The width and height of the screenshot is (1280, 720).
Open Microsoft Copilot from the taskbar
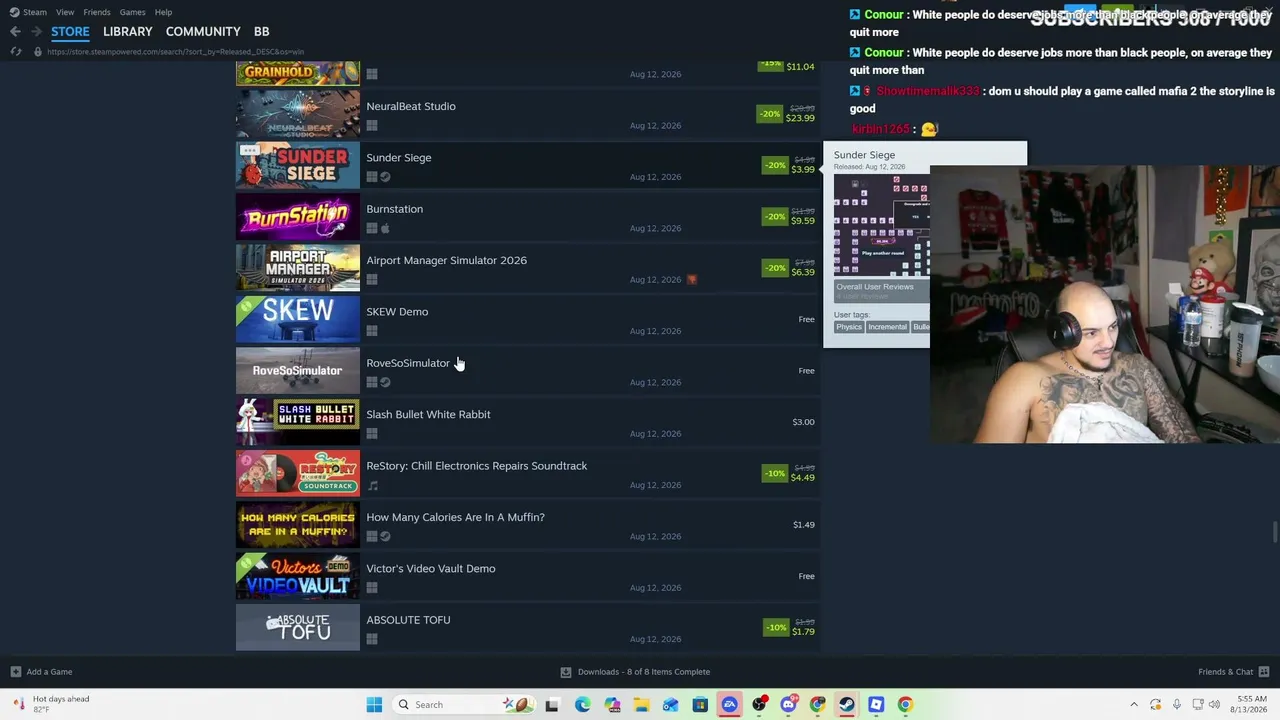click(x=612, y=705)
